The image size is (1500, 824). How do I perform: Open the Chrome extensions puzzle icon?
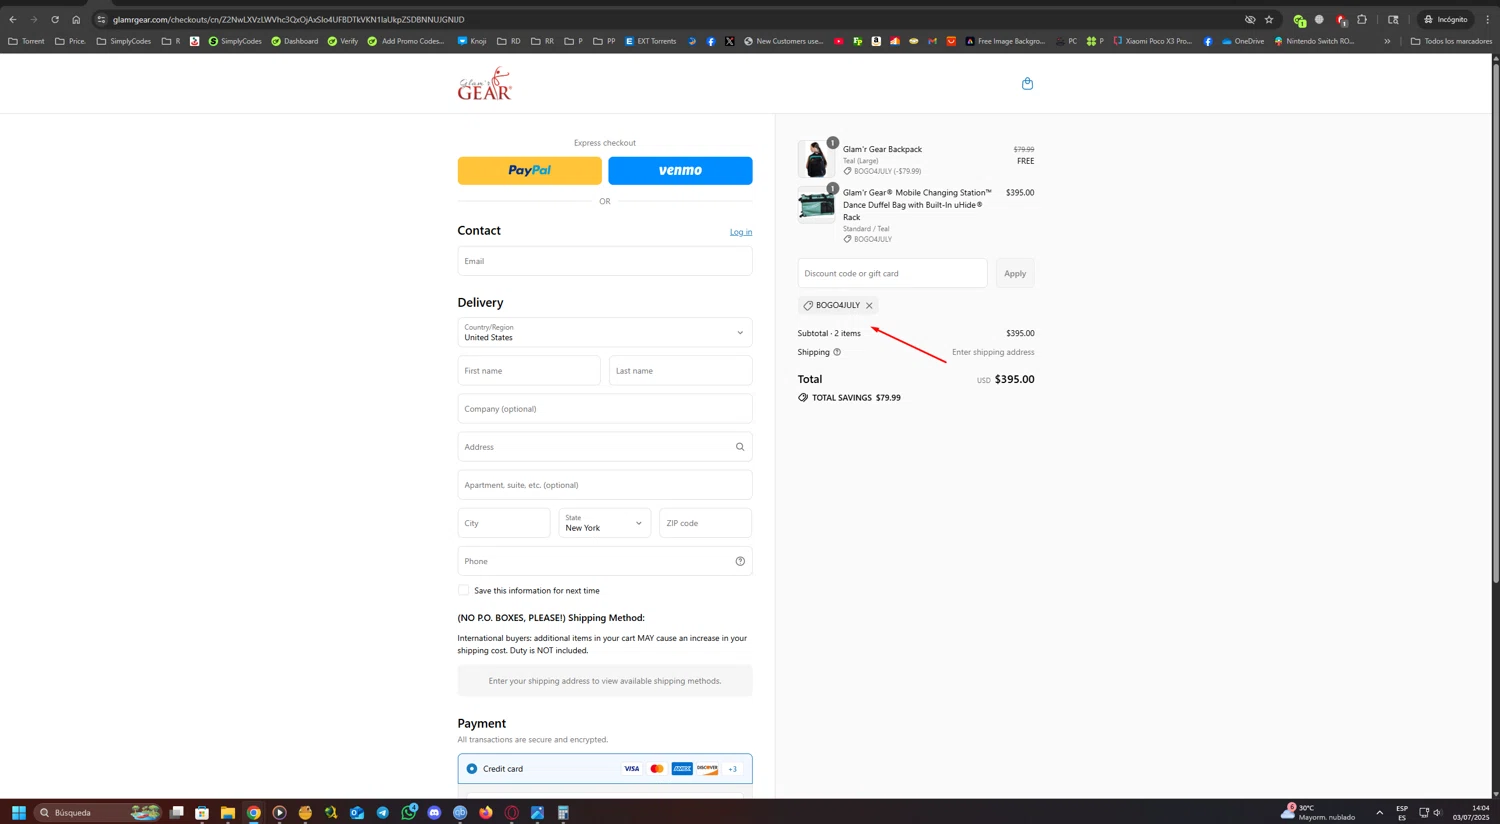coord(1362,19)
